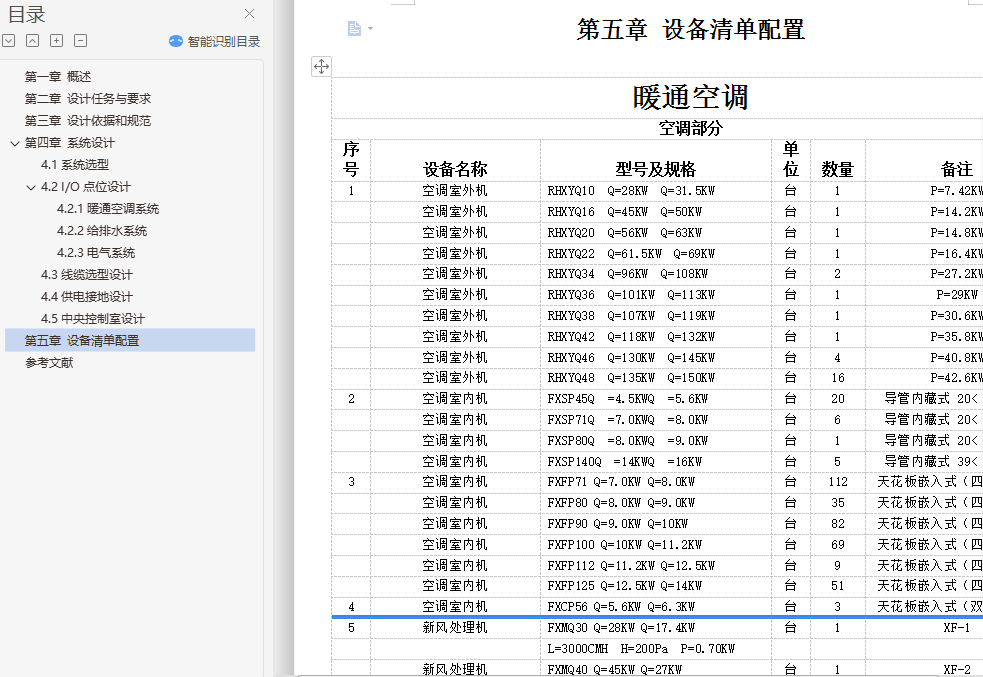Jump to 4.2.3 电气系统
This screenshot has height=677, width=983.
96,253
